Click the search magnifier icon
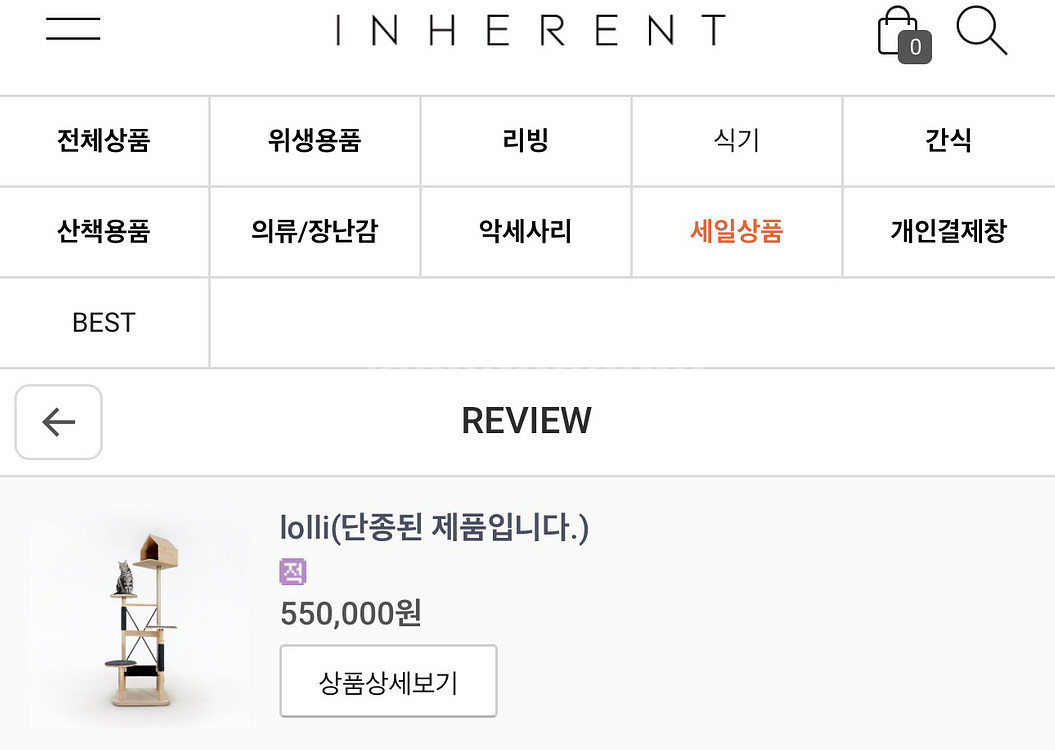This screenshot has height=750, width=1055. [980, 31]
